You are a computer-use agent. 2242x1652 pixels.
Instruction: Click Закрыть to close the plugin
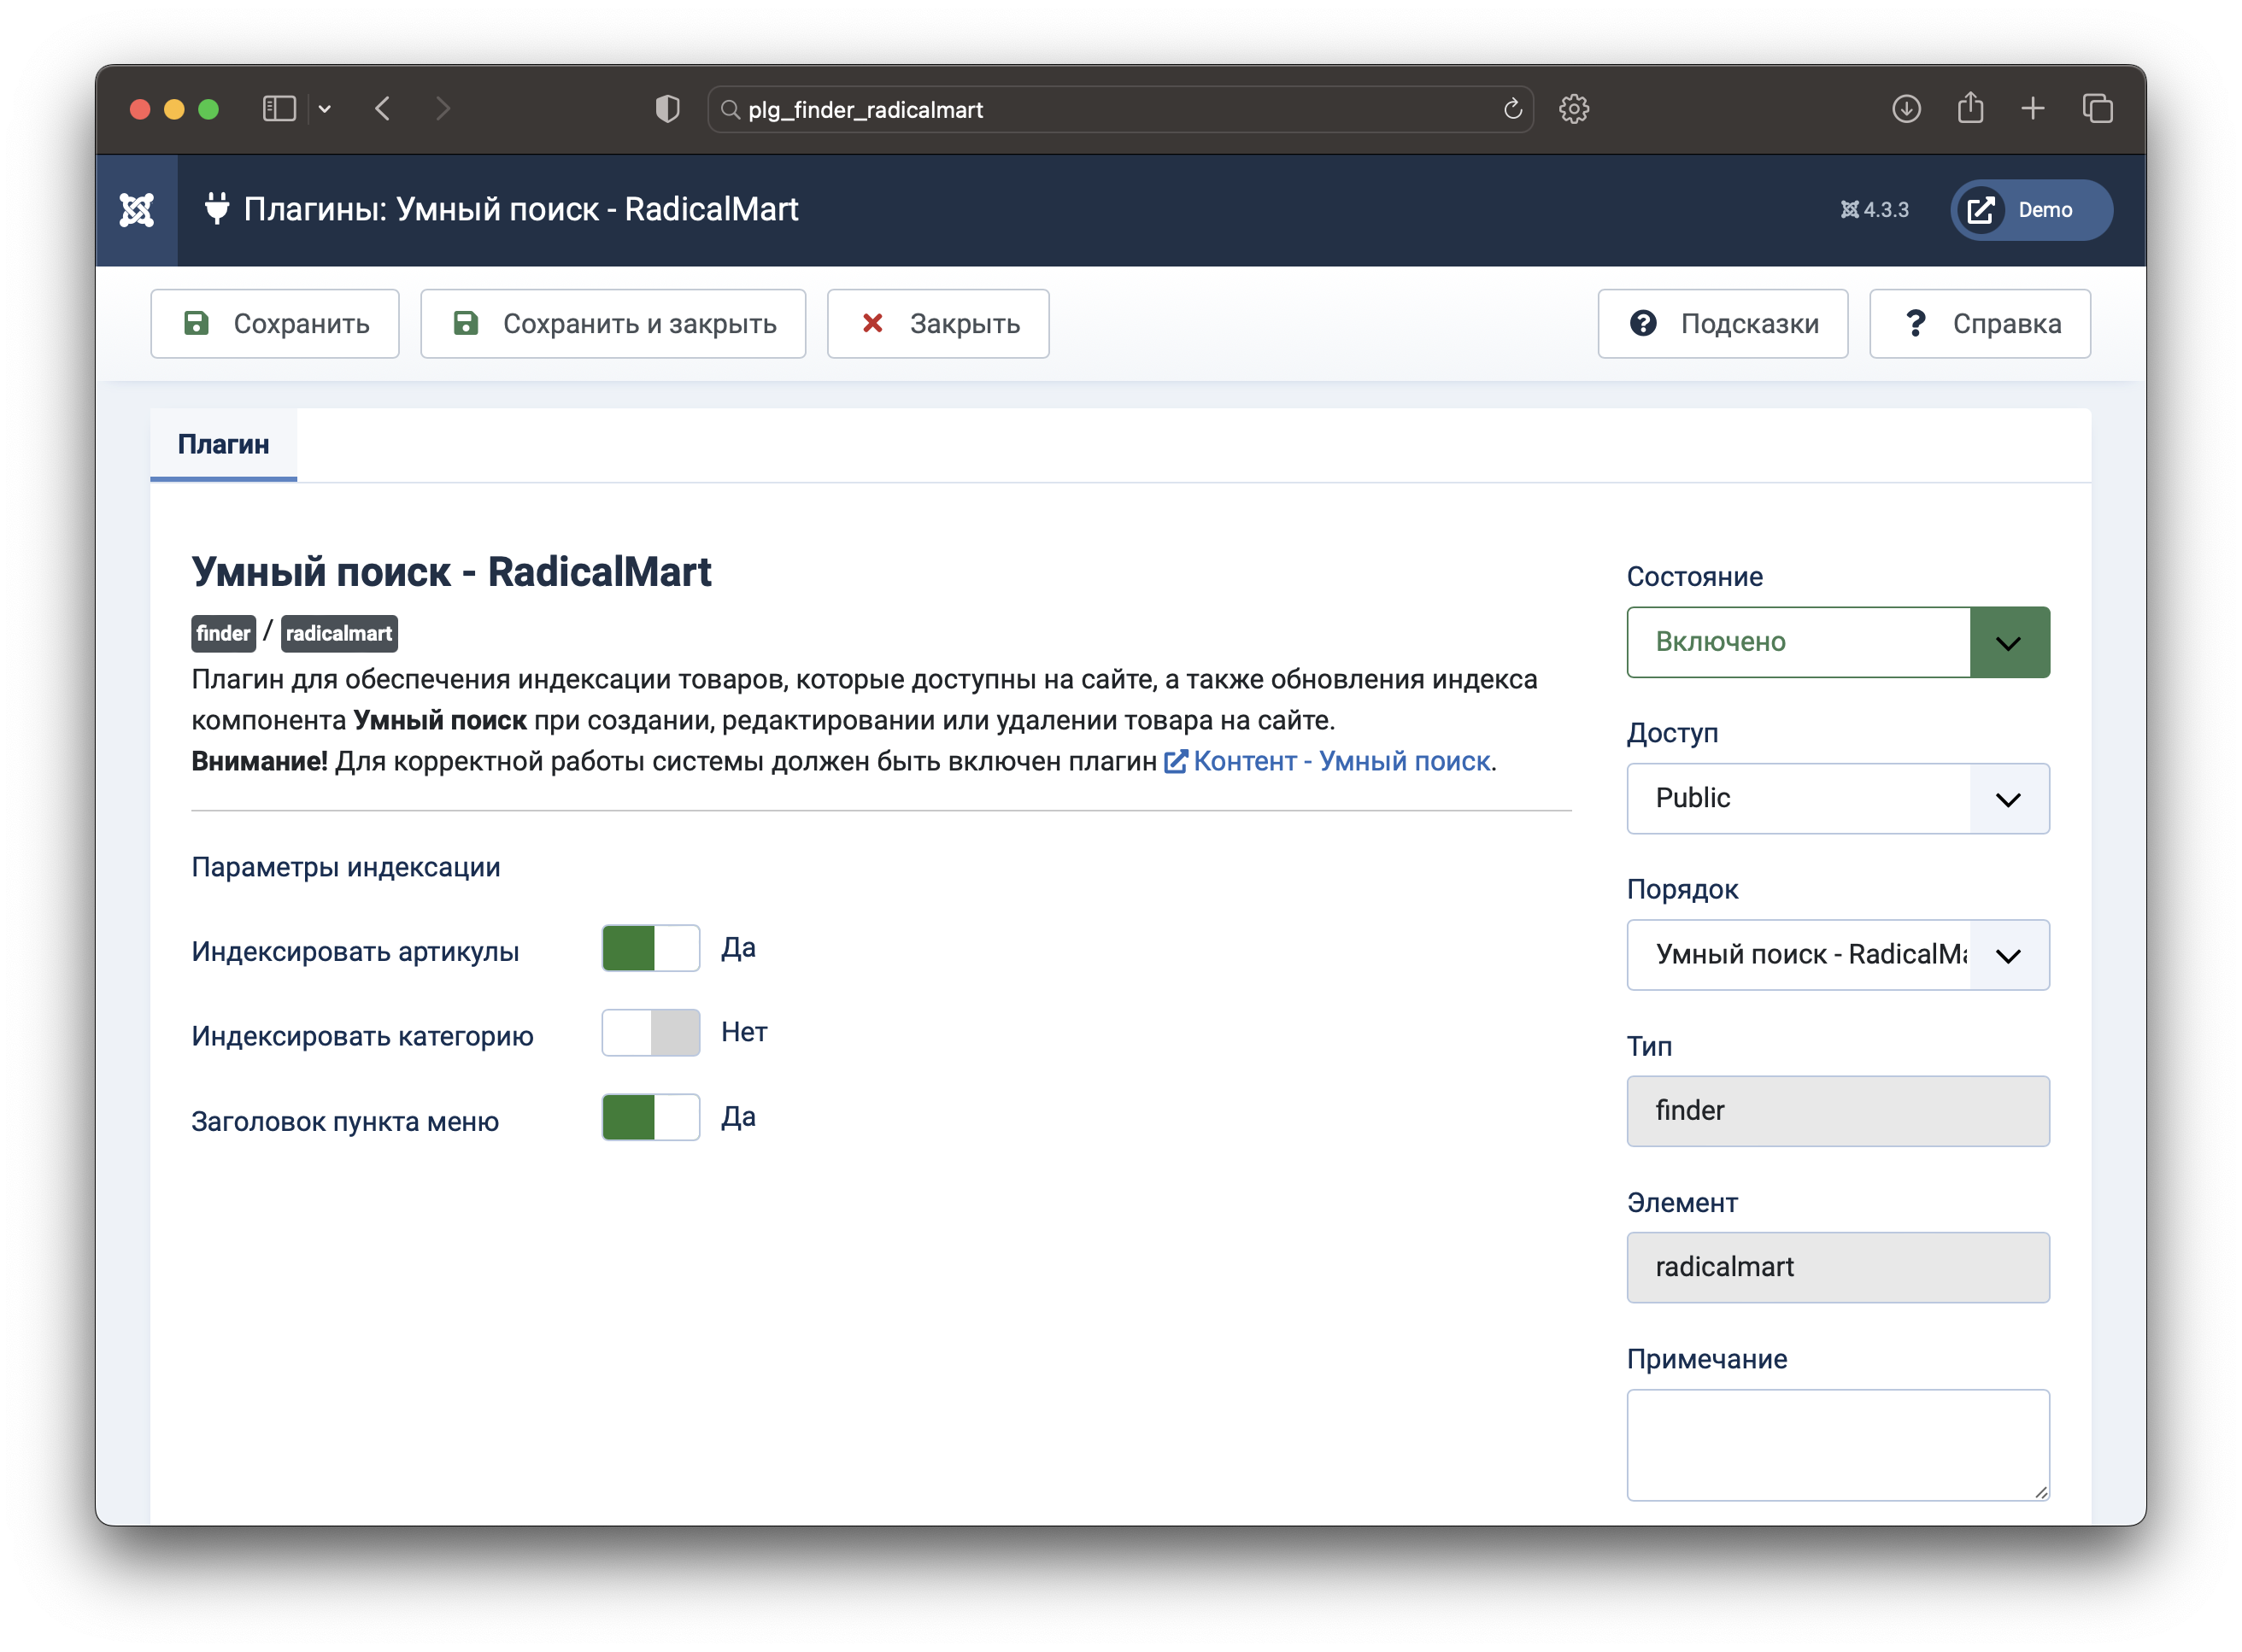[x=938, y=324]
